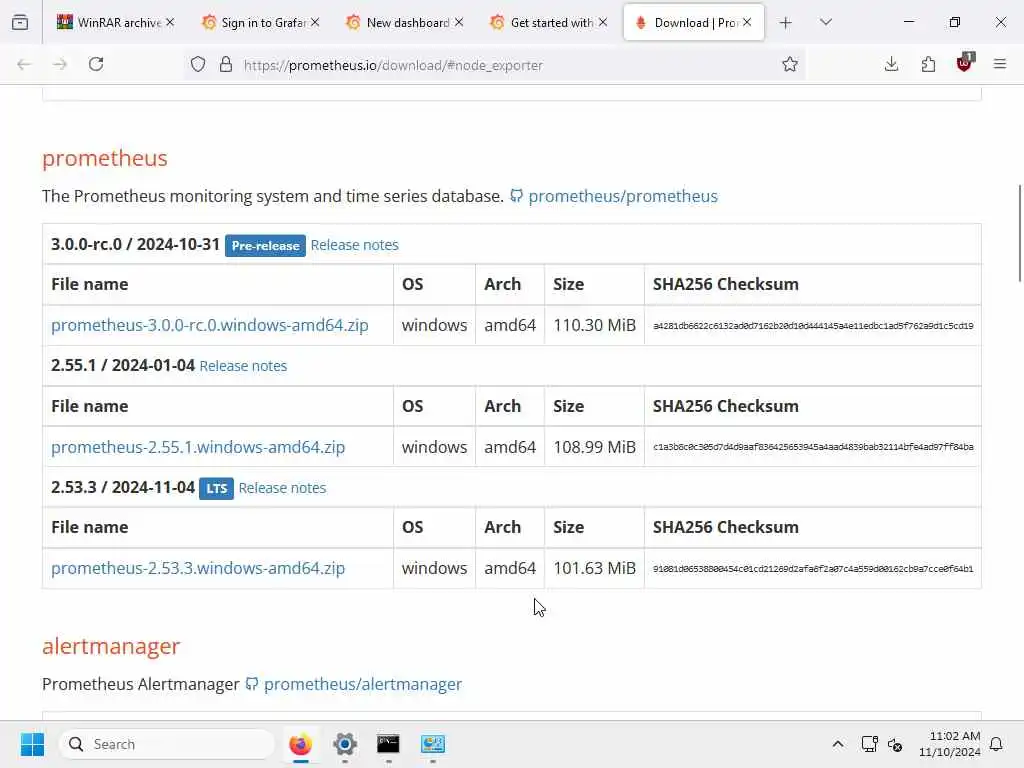
Task: Click the LTS badge on 2.53.3
Action: (216, 488)
